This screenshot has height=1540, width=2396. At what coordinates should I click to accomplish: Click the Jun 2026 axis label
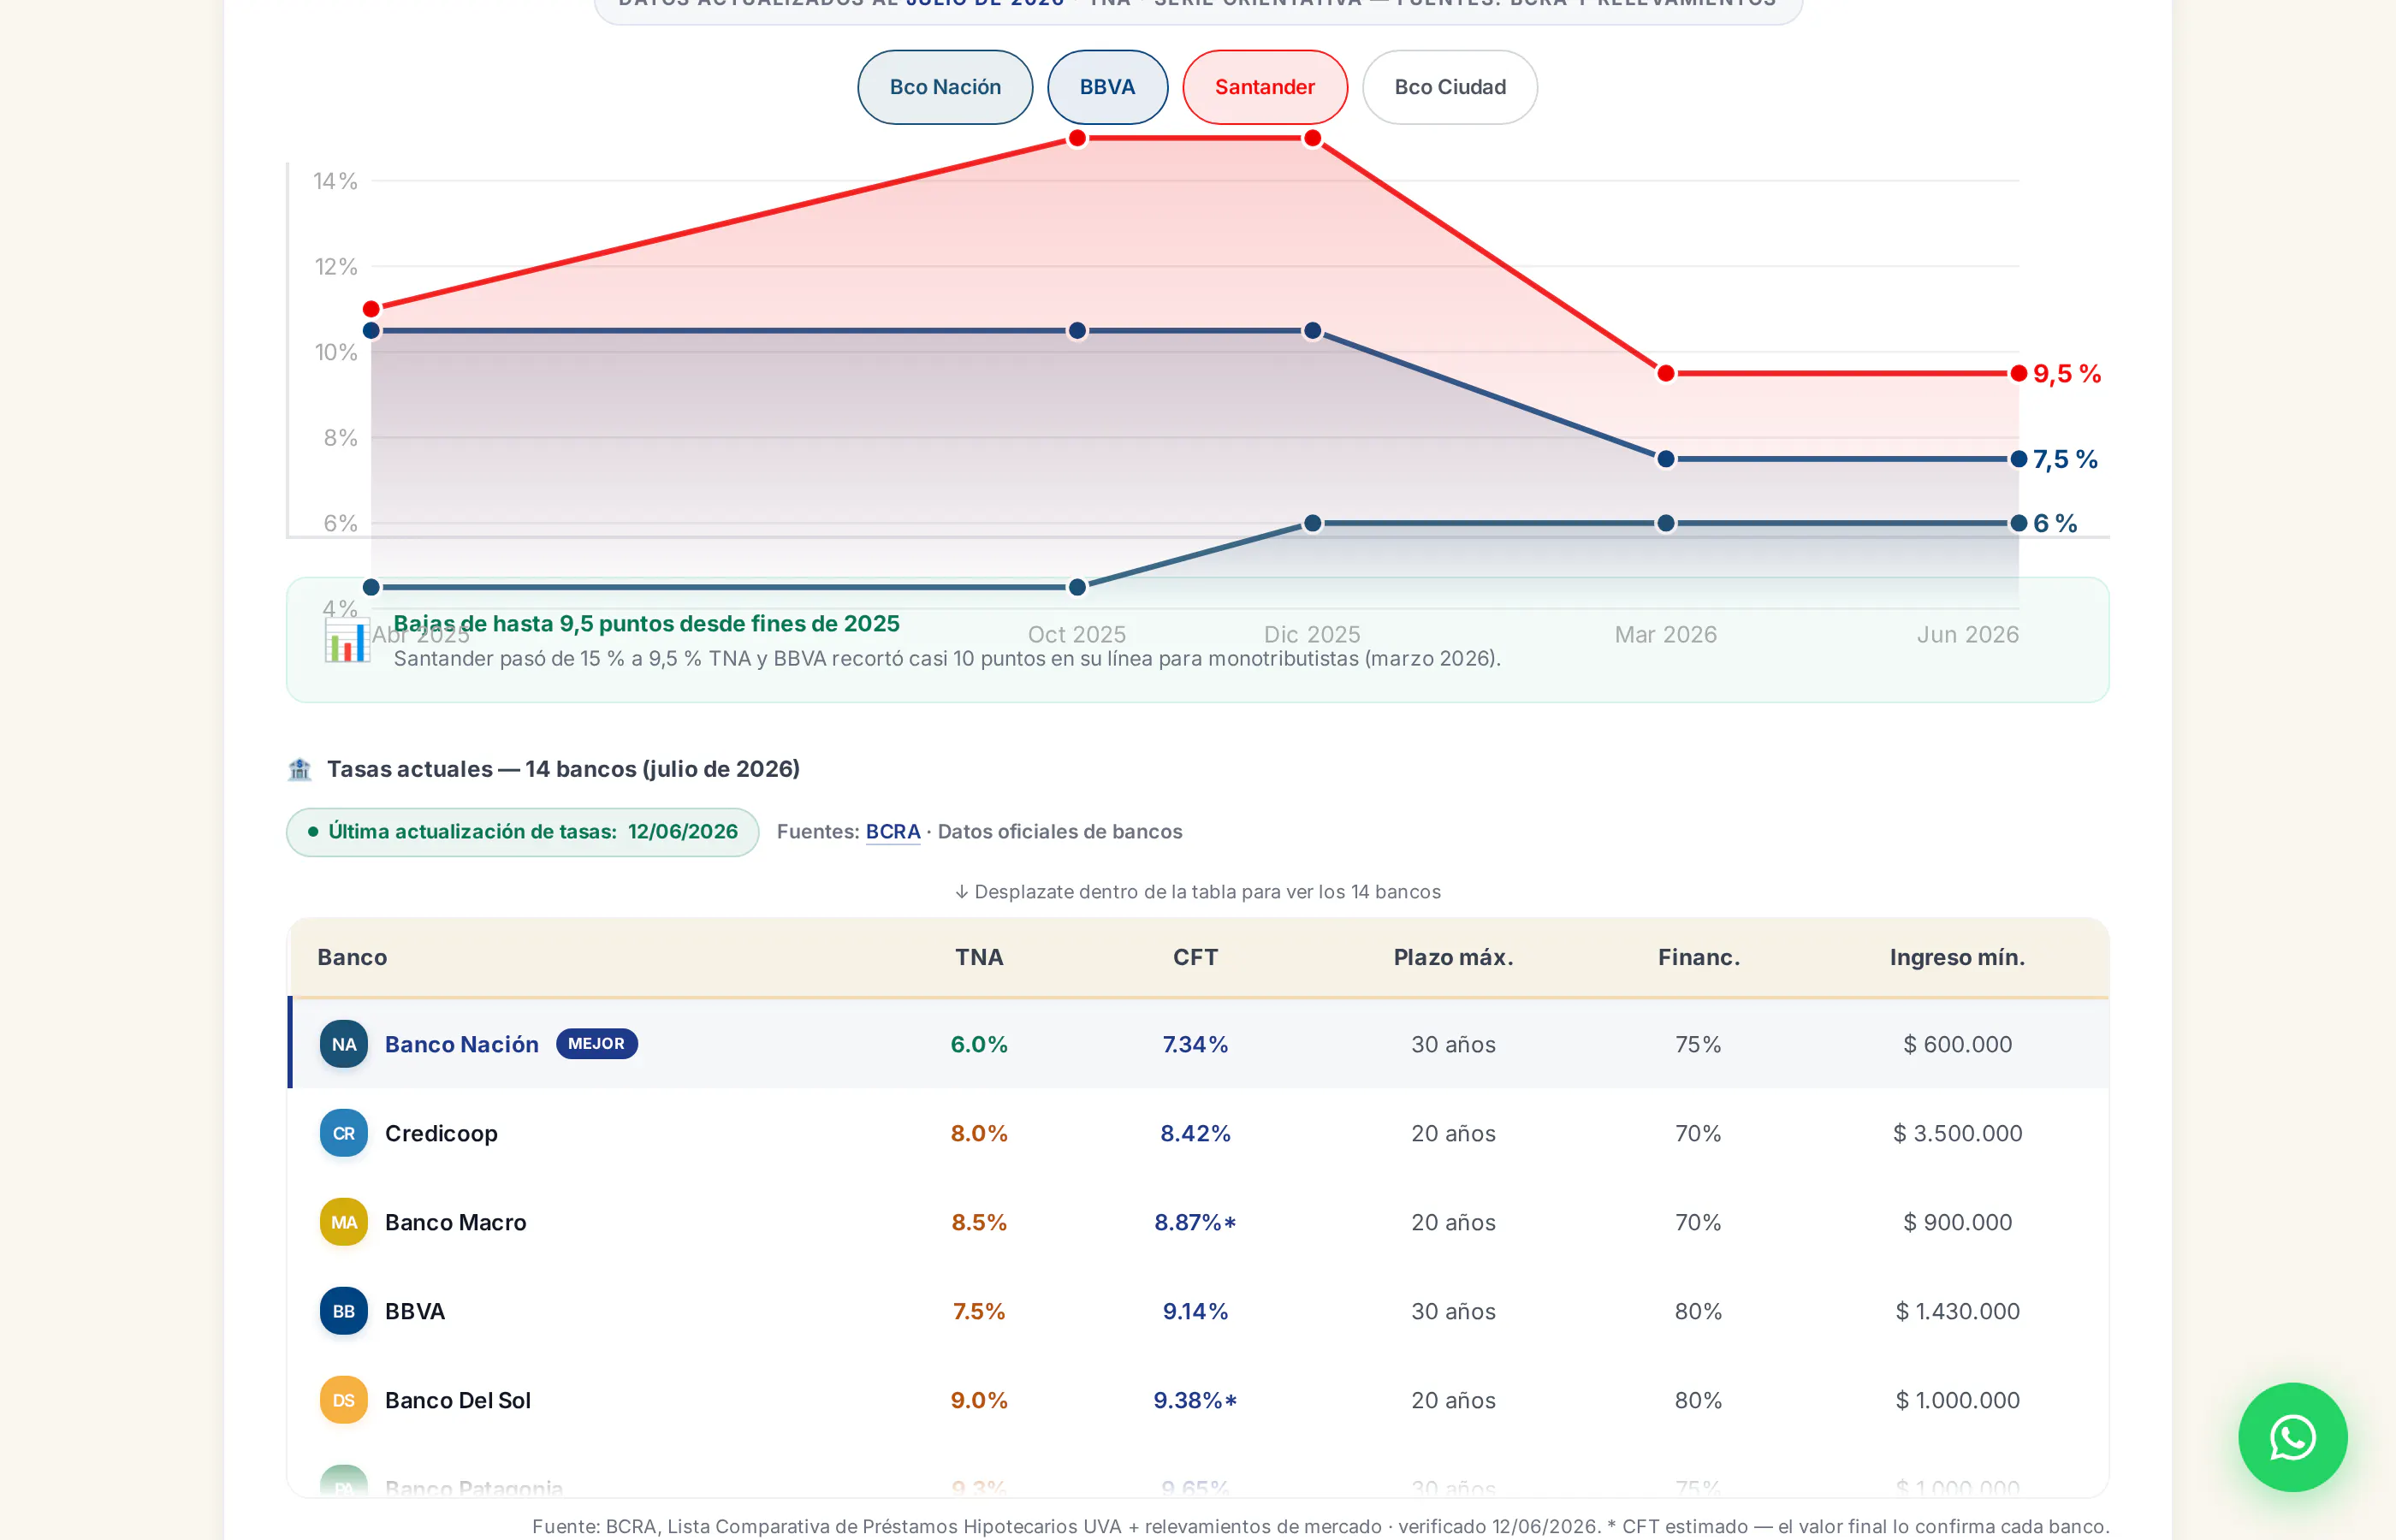pos(1967,634)
